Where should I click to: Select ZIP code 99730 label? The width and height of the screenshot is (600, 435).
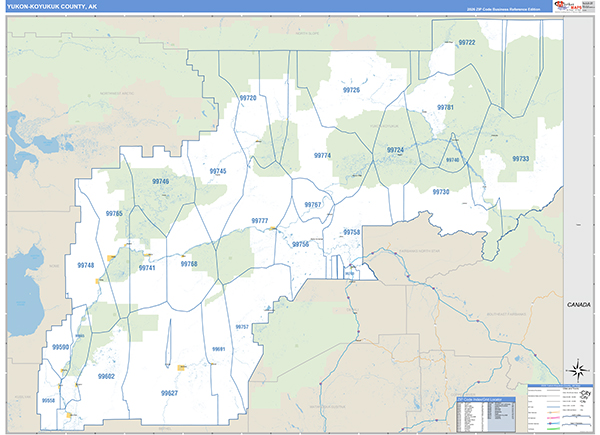coord(441,192)
